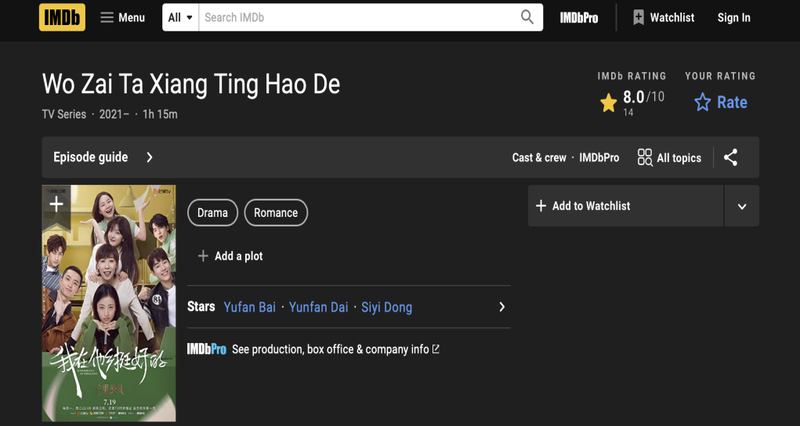Expand the Add to Watchlist dropdown arrow
This screenshot has height=426, width=800.
(x=742, y=206)
